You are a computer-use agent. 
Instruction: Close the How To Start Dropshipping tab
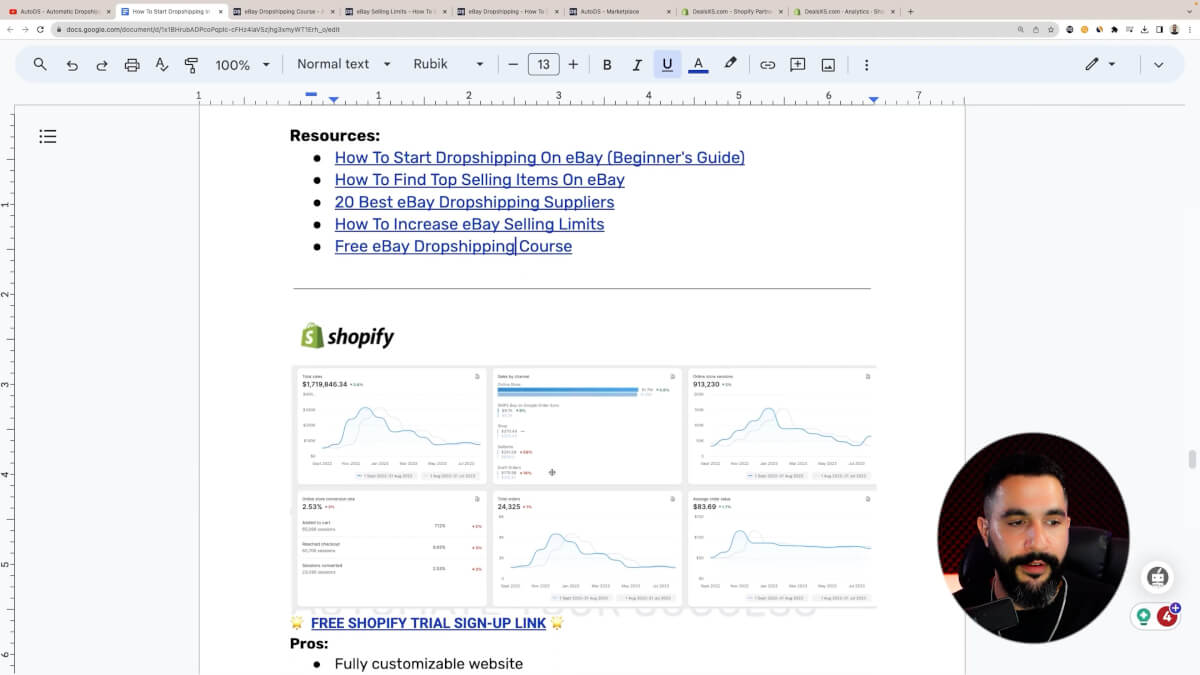tap(219, 11)
